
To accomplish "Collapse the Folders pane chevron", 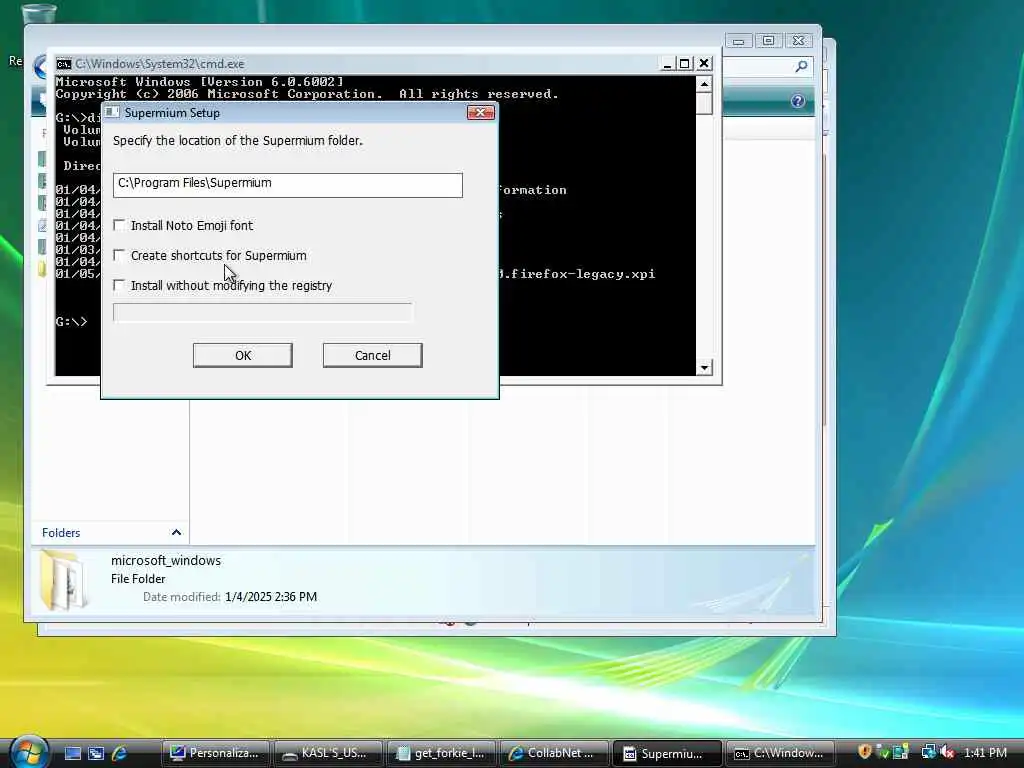I will pyautogui.click(x=176, y=533).
